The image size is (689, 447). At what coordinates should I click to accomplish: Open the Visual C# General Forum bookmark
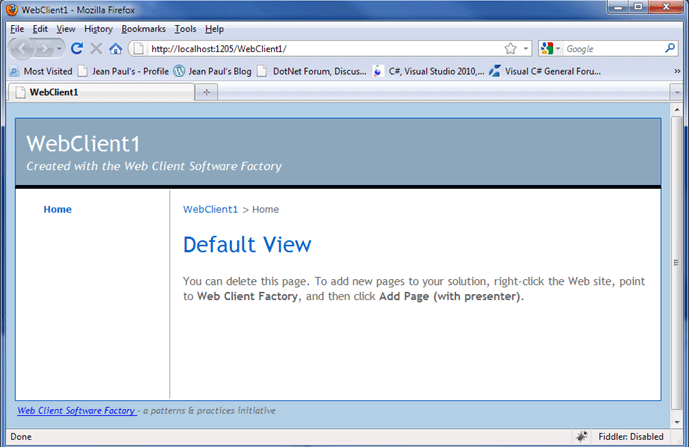pos(545,71)
